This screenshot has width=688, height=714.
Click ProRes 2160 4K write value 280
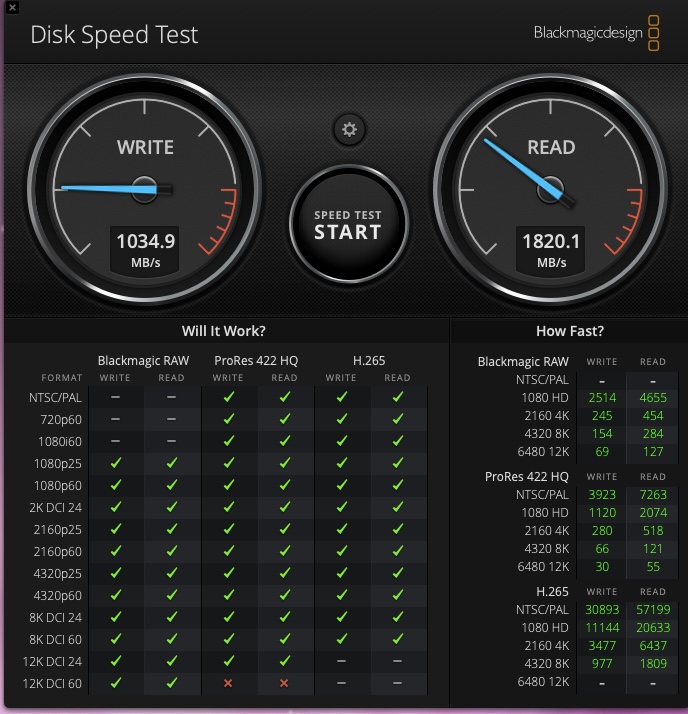[602, 530]
